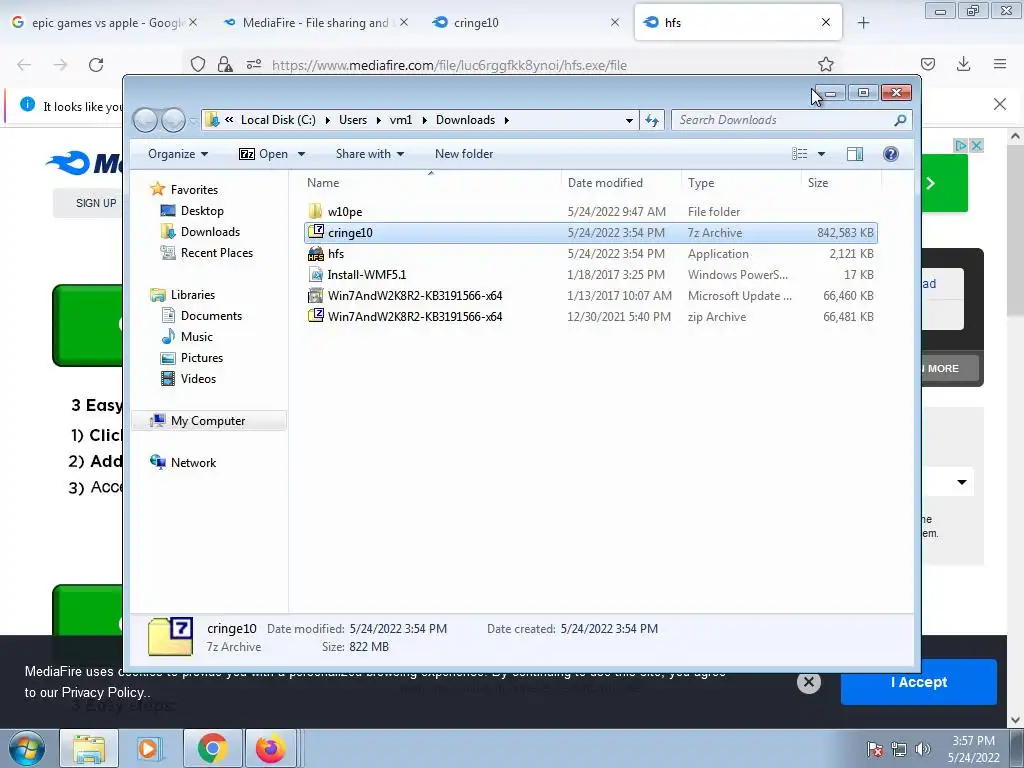The height and width of the screenshot is (768, 1024).
Task: Select the Win7AndW2K8R2 zip archive icon
Action: pyautogui.click(x=315, y=316)
